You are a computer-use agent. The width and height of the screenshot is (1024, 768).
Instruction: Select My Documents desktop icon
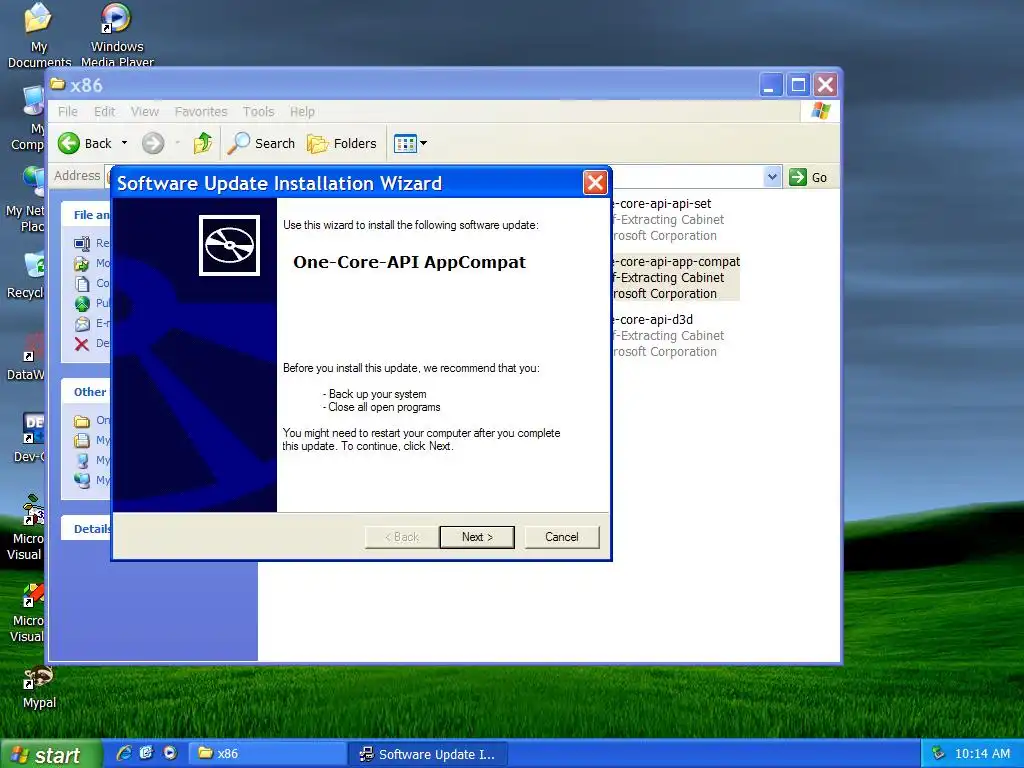39,35
